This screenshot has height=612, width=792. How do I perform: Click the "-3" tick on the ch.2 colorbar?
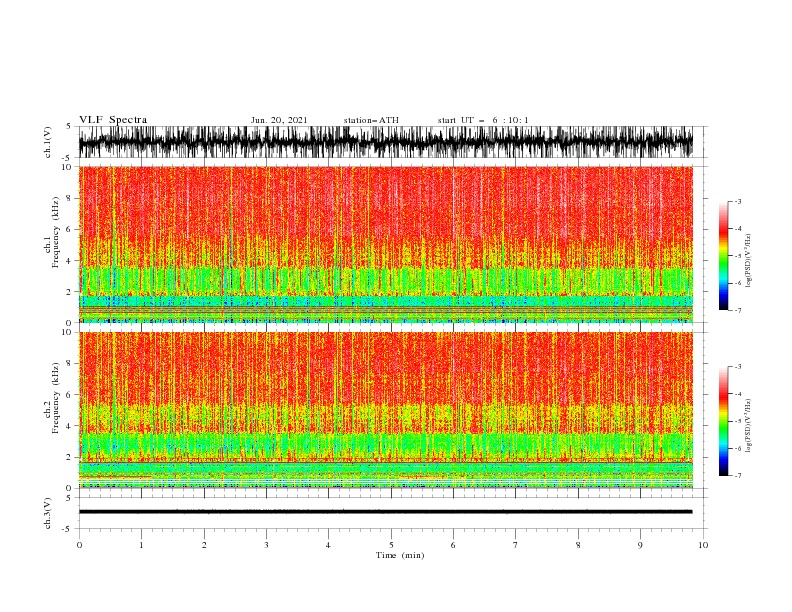coord(737,367)
